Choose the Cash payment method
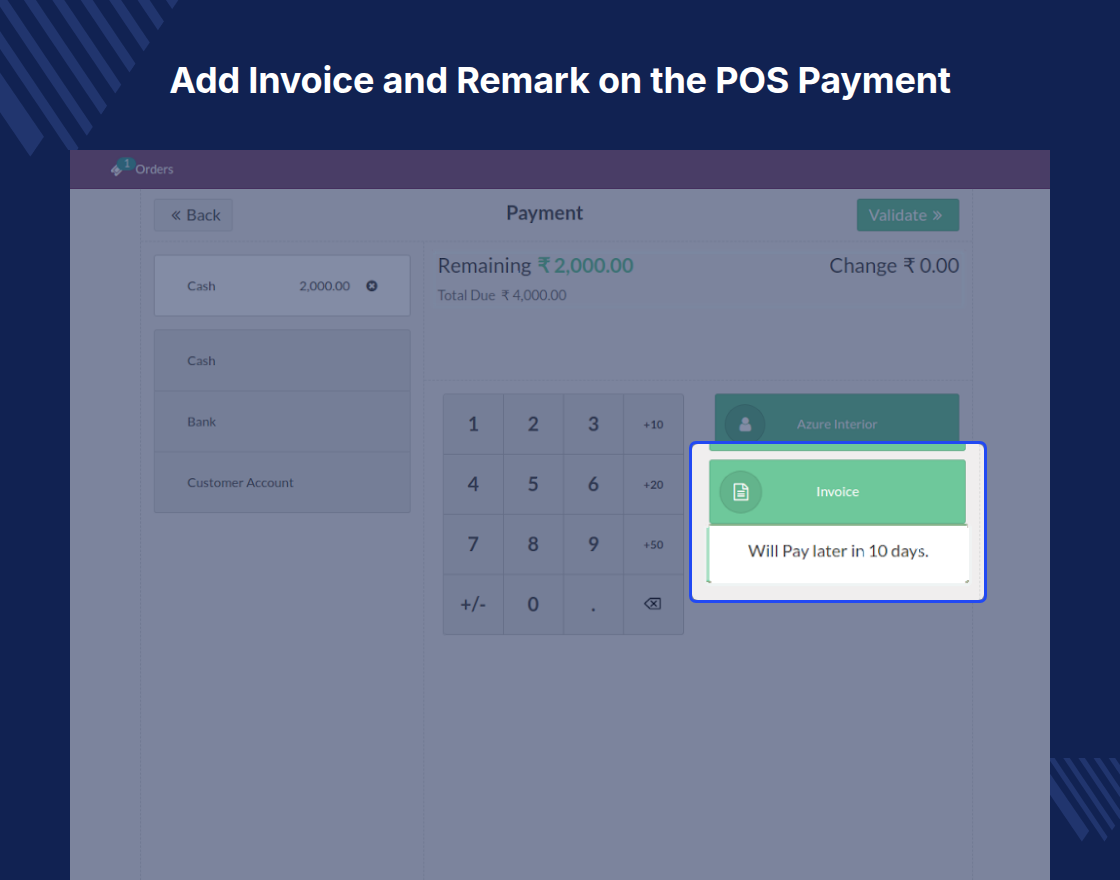Screen dimensions: 1120x880 [282, 361]
